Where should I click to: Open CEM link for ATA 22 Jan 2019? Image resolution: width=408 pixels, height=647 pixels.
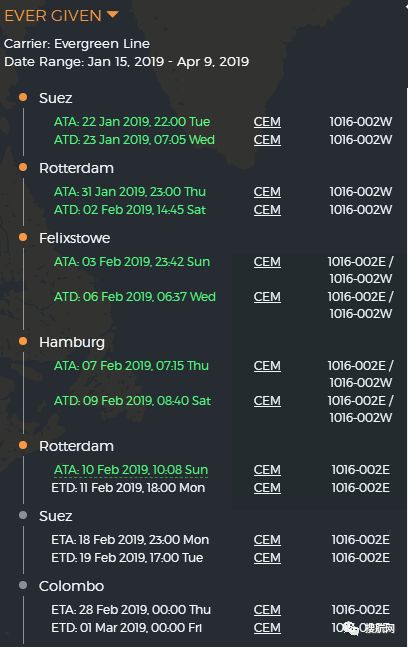267,122
